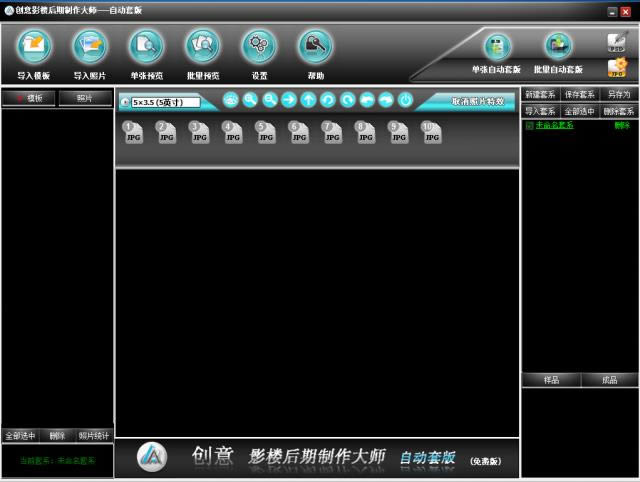Click the flip left arrow icon
The image size is (640, 482).
(x=367, y=100)
